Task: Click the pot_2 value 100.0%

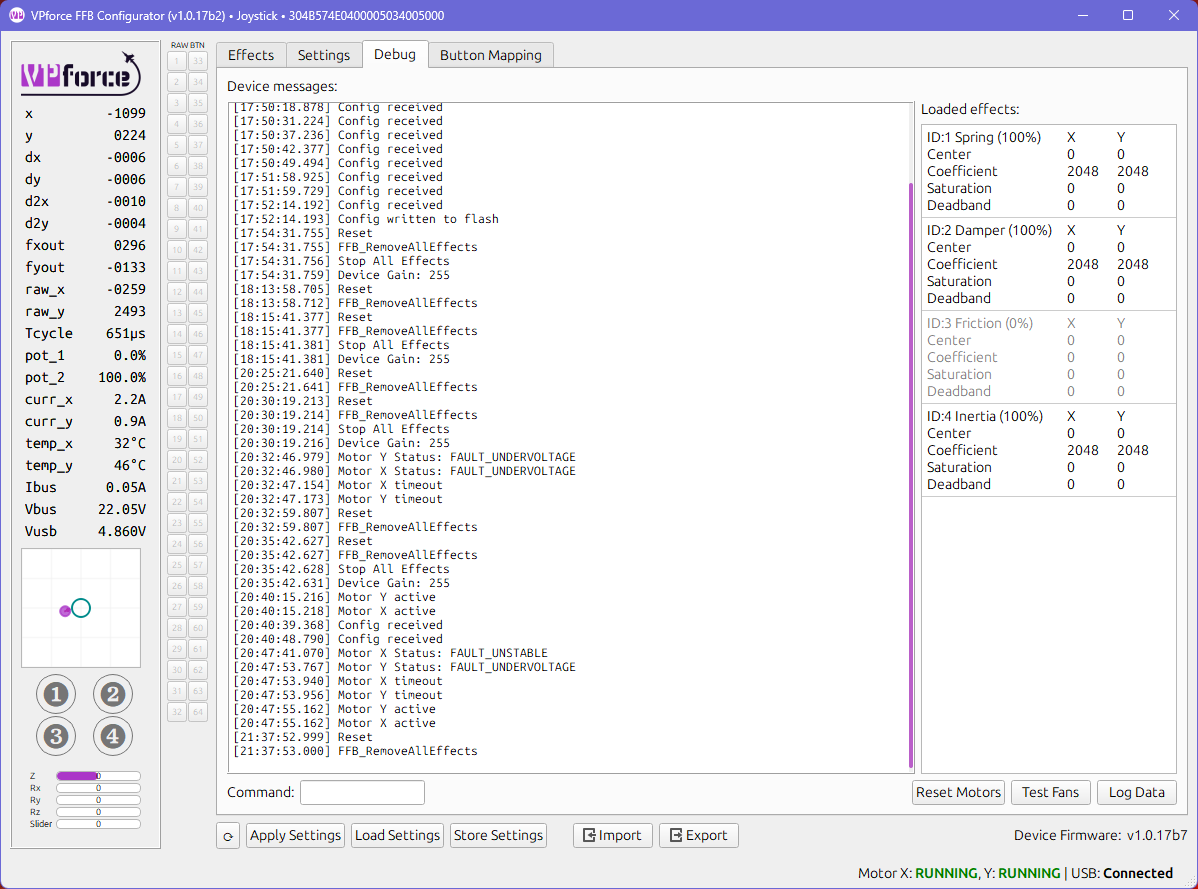Action: click(x=121, y=377)
